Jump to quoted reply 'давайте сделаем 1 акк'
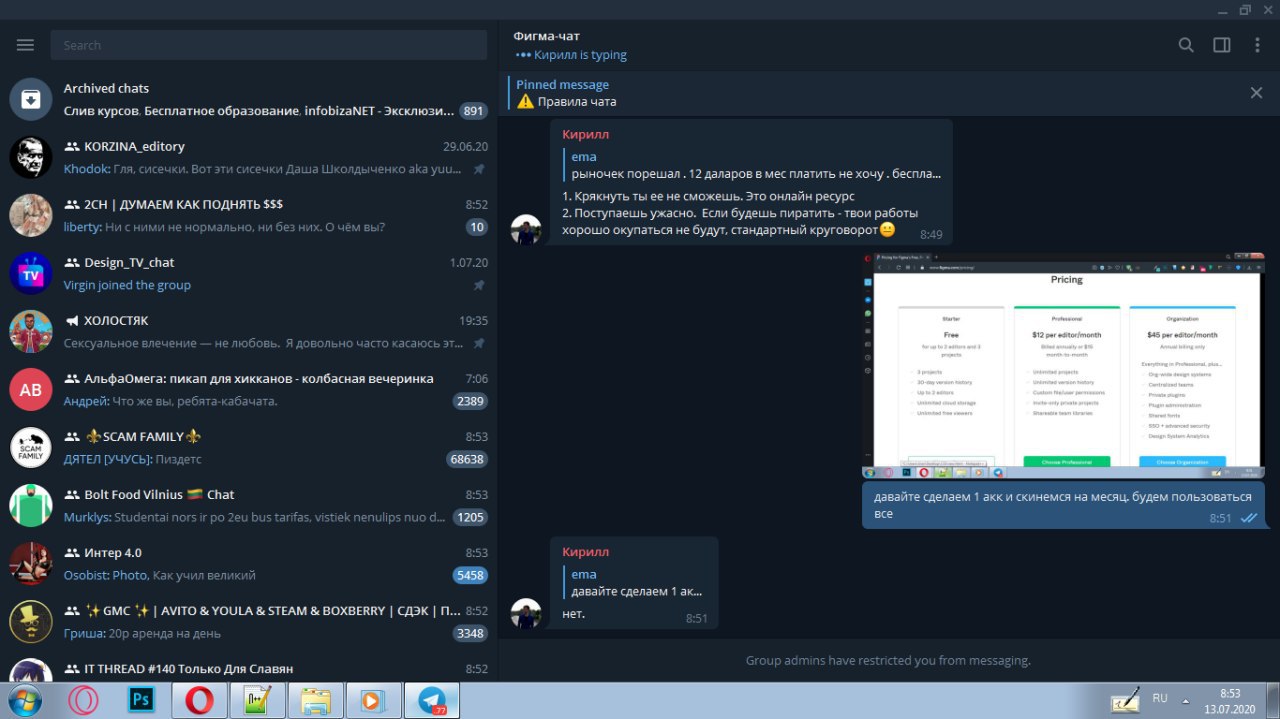This screenshot has width=1280, height=719. 635,582
